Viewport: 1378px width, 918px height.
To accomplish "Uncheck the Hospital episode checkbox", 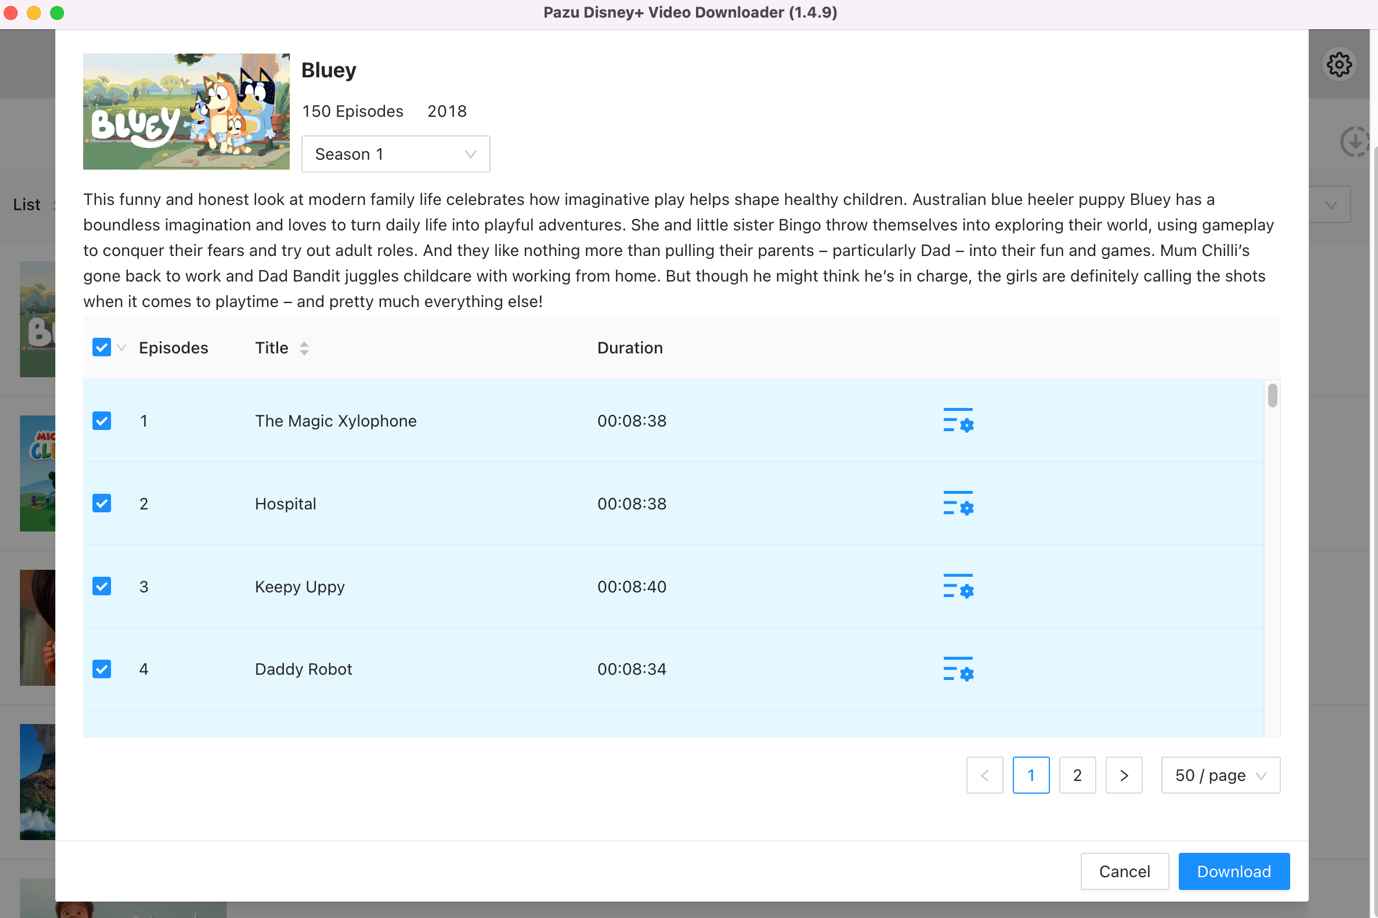I will click(102, 504).
